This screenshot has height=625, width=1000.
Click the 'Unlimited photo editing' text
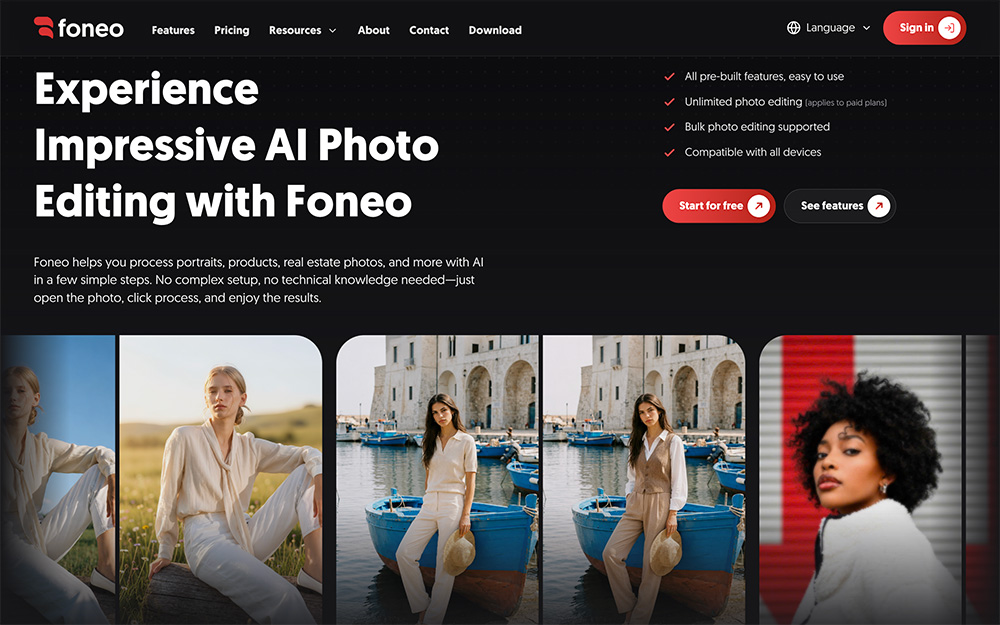click(x=743, y=102)
